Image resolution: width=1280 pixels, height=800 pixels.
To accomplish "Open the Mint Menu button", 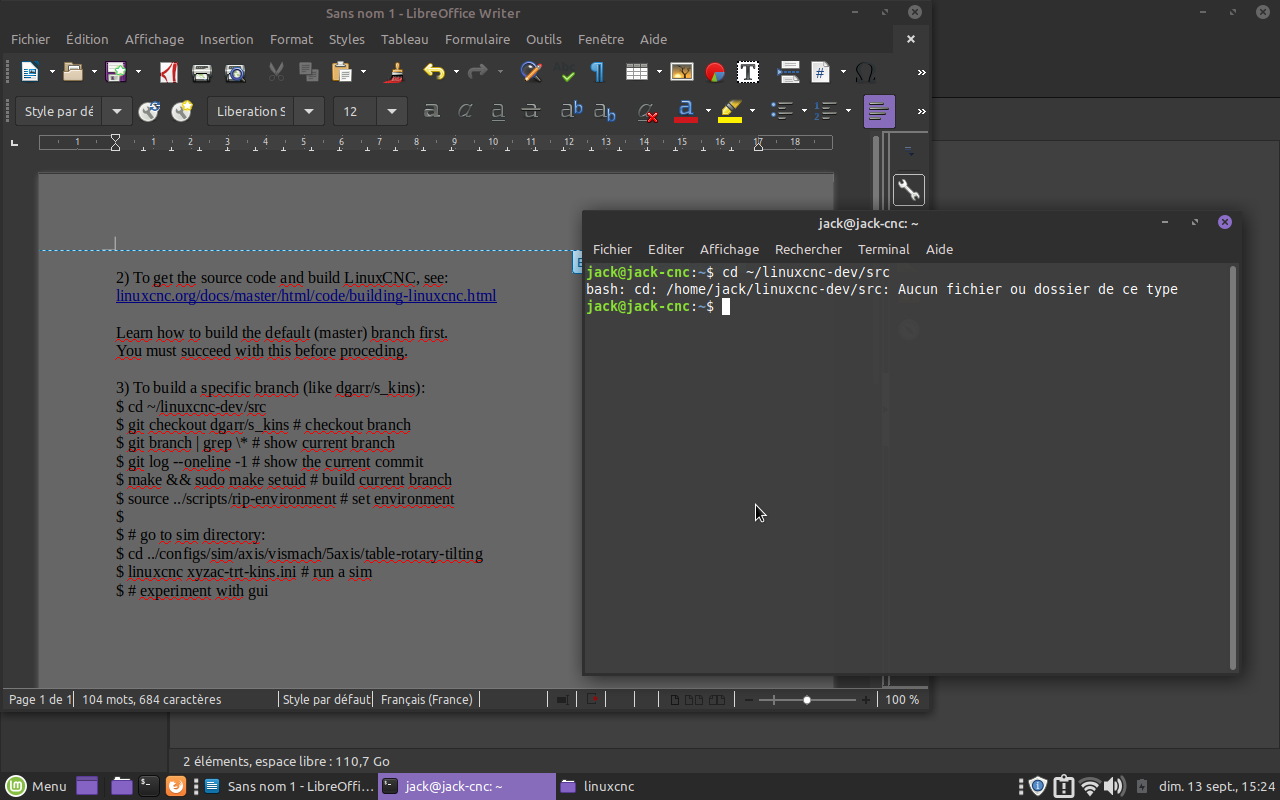I will click(36, 786).
